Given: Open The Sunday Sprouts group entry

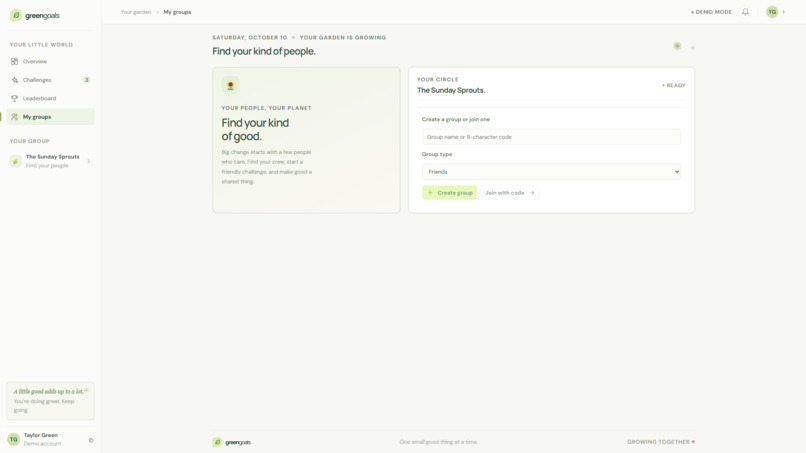Looking at the screenshot, I should click(x=50, y=161).
